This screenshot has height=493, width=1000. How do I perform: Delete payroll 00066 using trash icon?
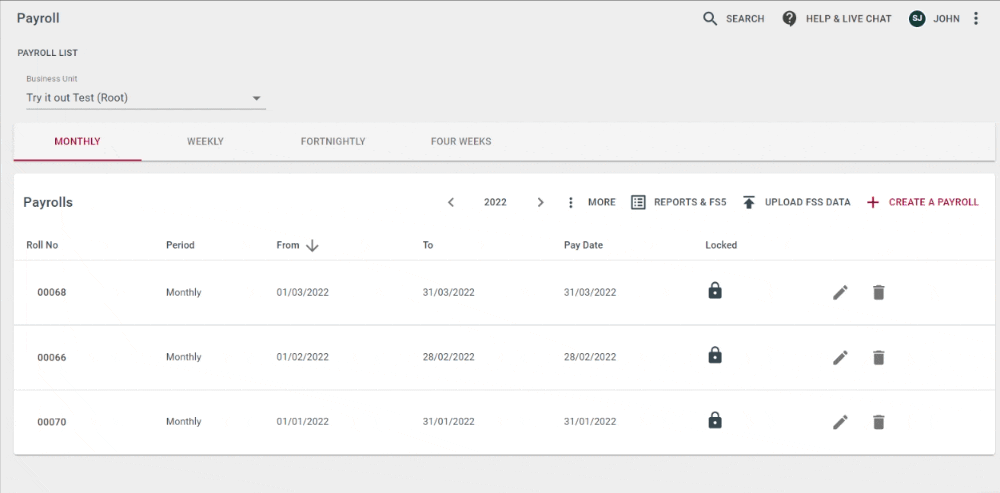coord(879,358)
